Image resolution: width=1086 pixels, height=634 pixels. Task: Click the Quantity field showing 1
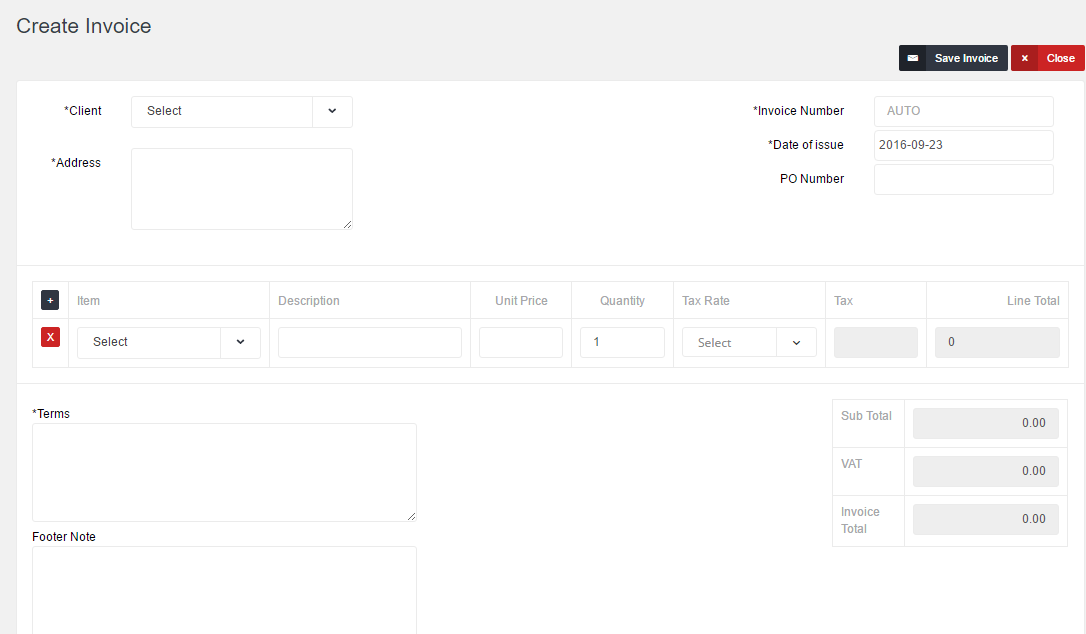click(622, 342)
